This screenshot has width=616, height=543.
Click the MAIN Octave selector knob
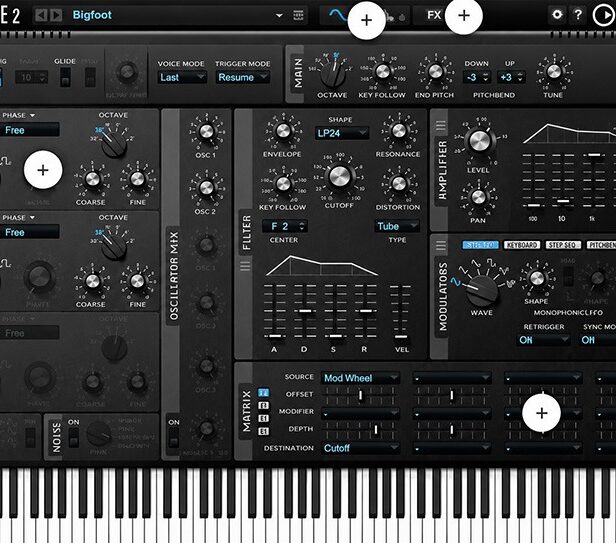[333, 74]
